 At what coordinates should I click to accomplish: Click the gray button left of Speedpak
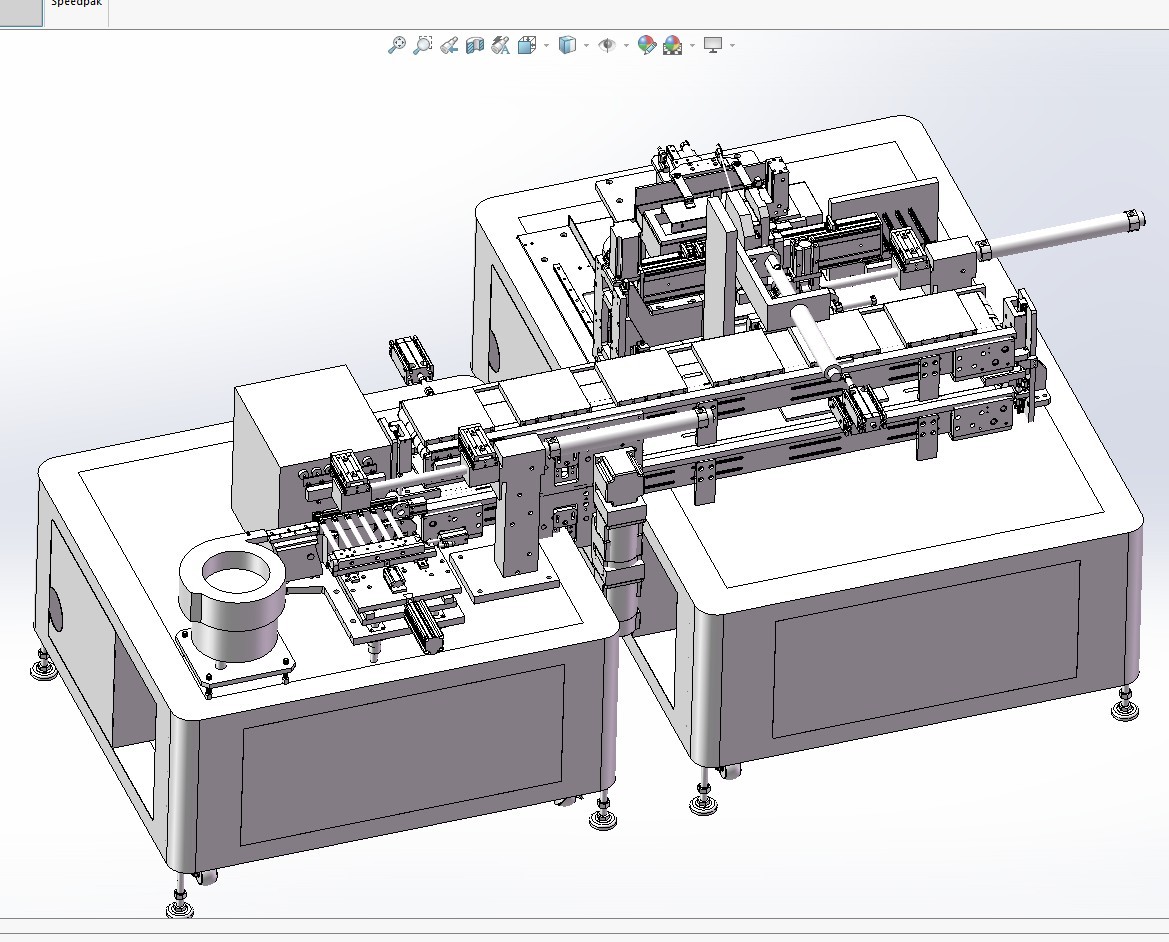tap(21, 12)
